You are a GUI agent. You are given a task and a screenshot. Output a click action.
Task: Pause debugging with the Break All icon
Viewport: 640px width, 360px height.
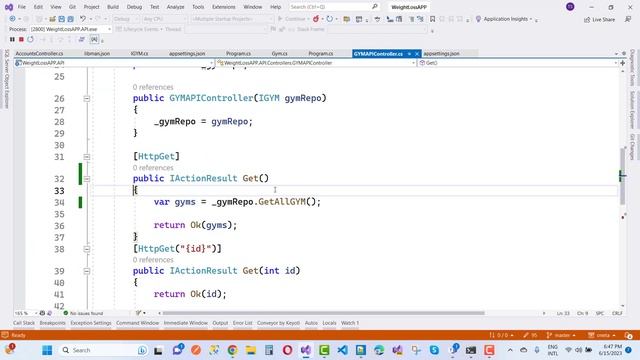[12, 40]
